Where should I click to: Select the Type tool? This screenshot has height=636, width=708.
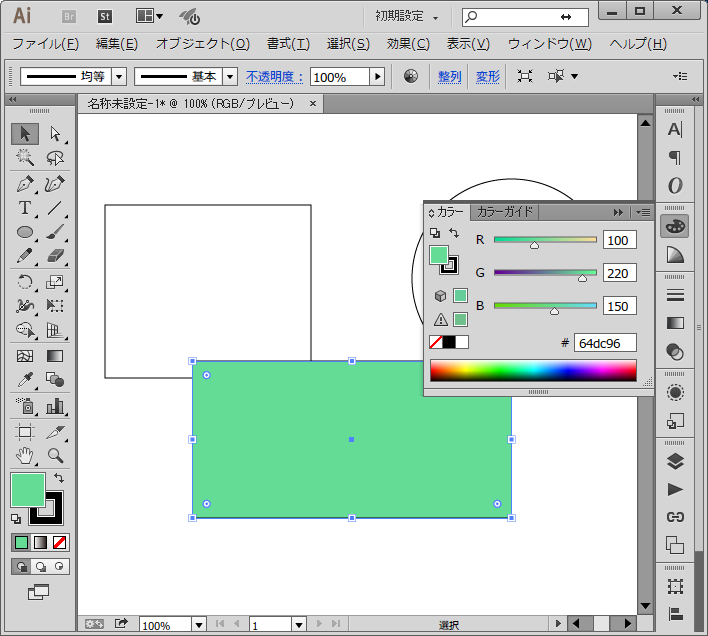[x=25, y=208]
